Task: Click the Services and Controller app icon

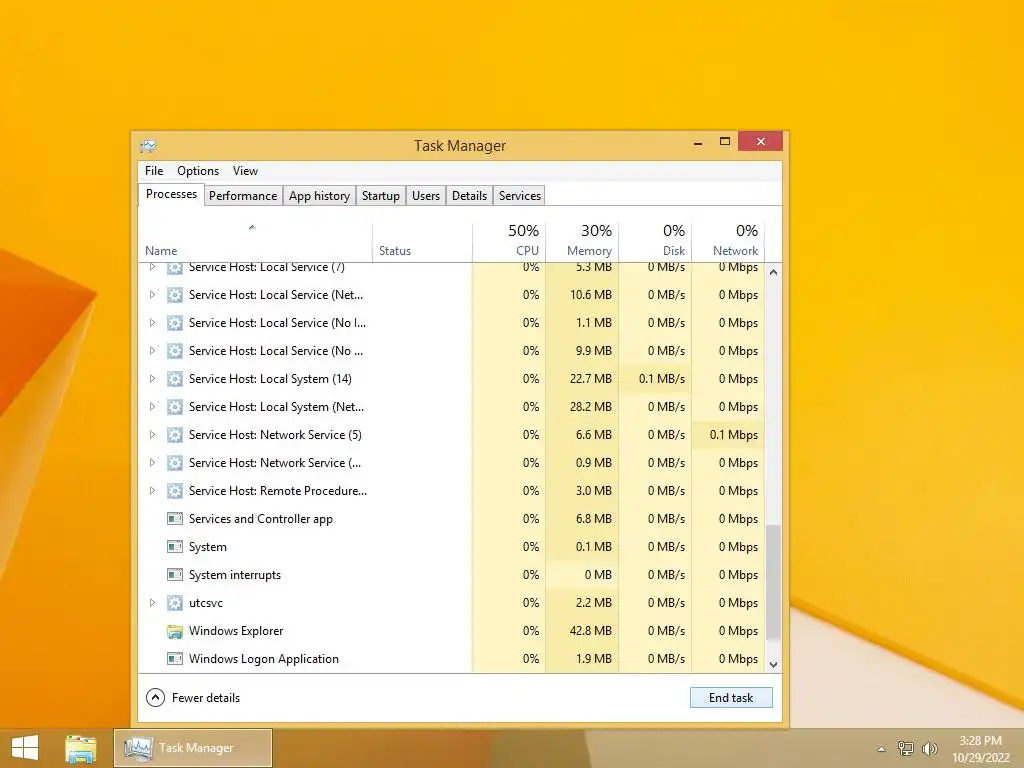Action: pyautogui.click(x=174, y=519)
